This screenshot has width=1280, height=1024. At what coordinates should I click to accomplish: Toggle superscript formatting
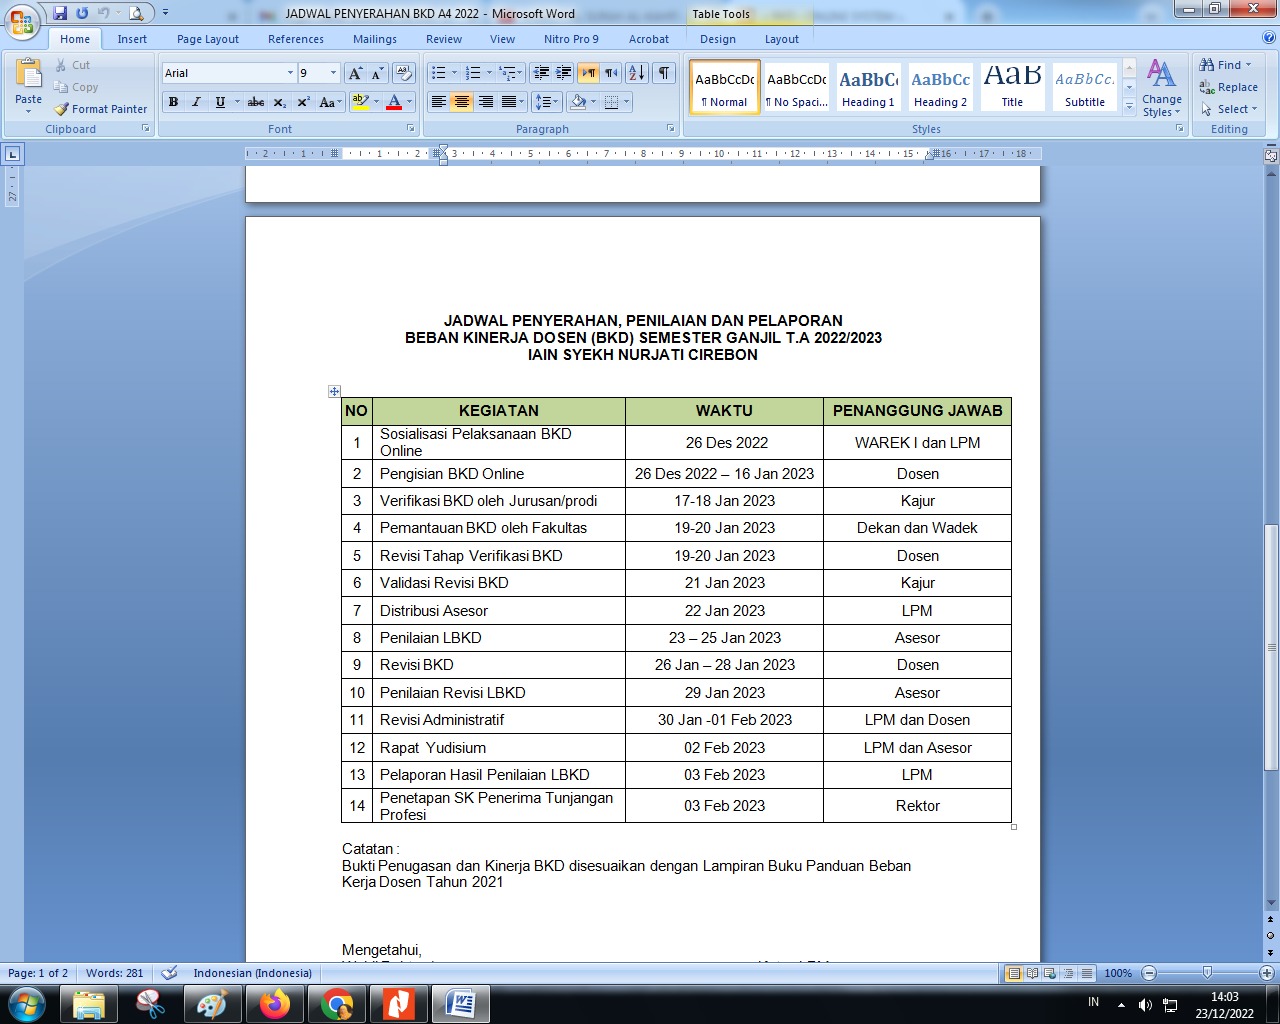pos(303,102)
